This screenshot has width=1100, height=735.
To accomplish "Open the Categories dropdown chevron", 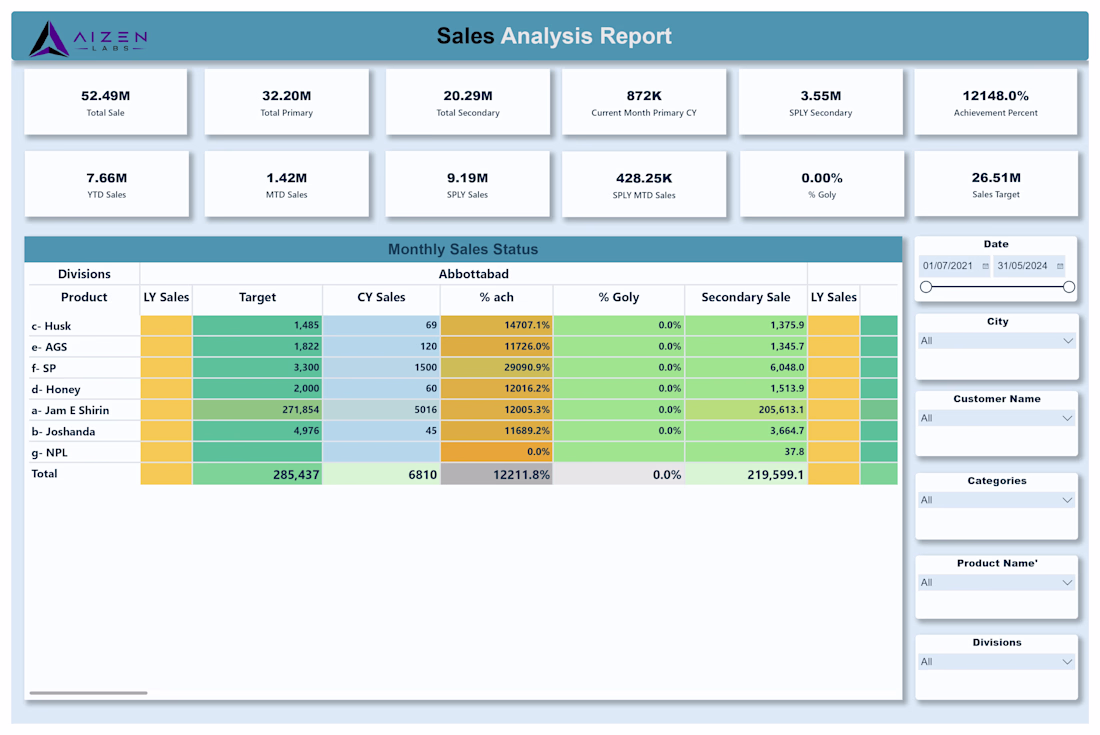I will pos(1067,500).
